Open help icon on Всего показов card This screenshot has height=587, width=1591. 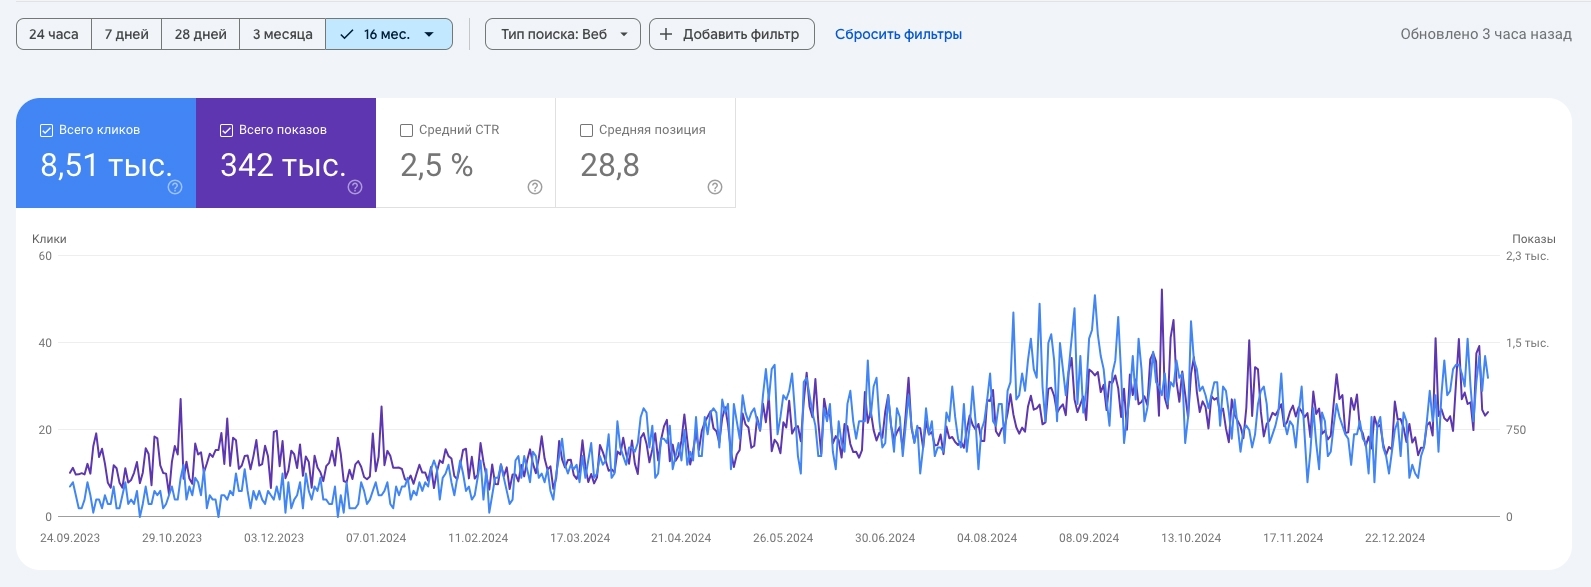(x=355, y=187)
